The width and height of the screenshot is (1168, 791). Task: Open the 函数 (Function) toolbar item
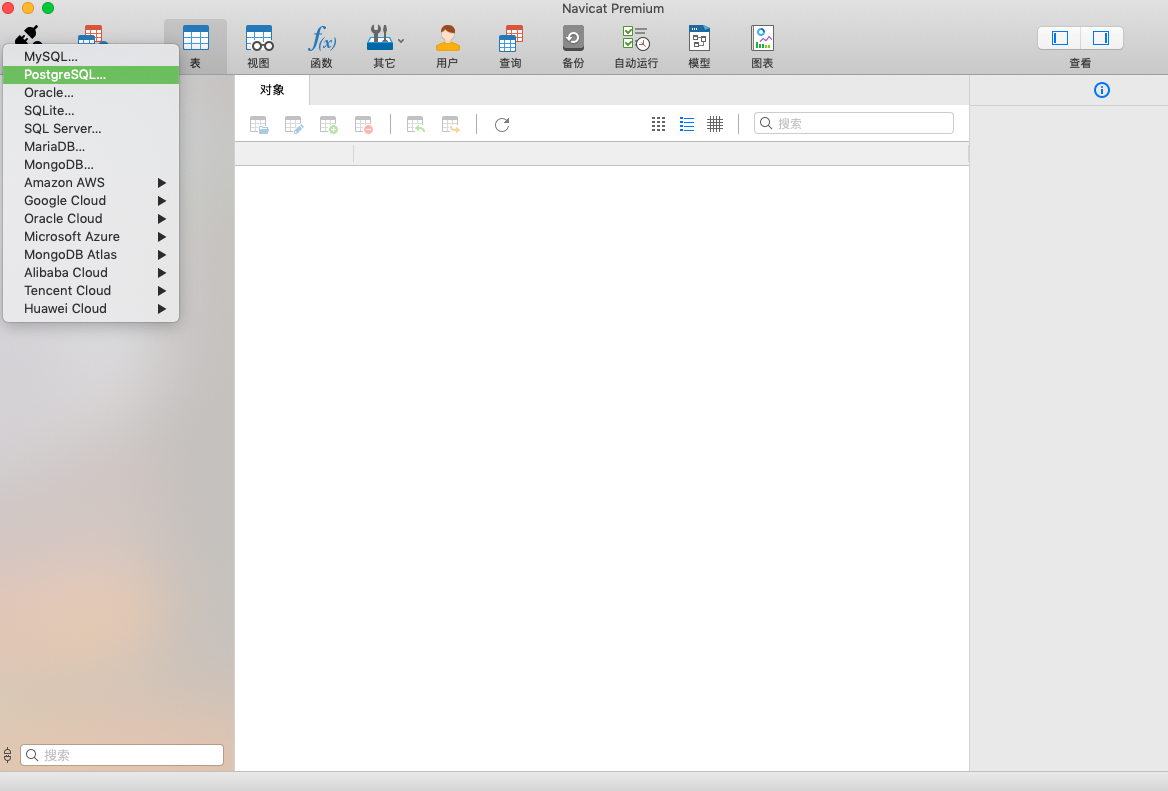tap(322, 46)
